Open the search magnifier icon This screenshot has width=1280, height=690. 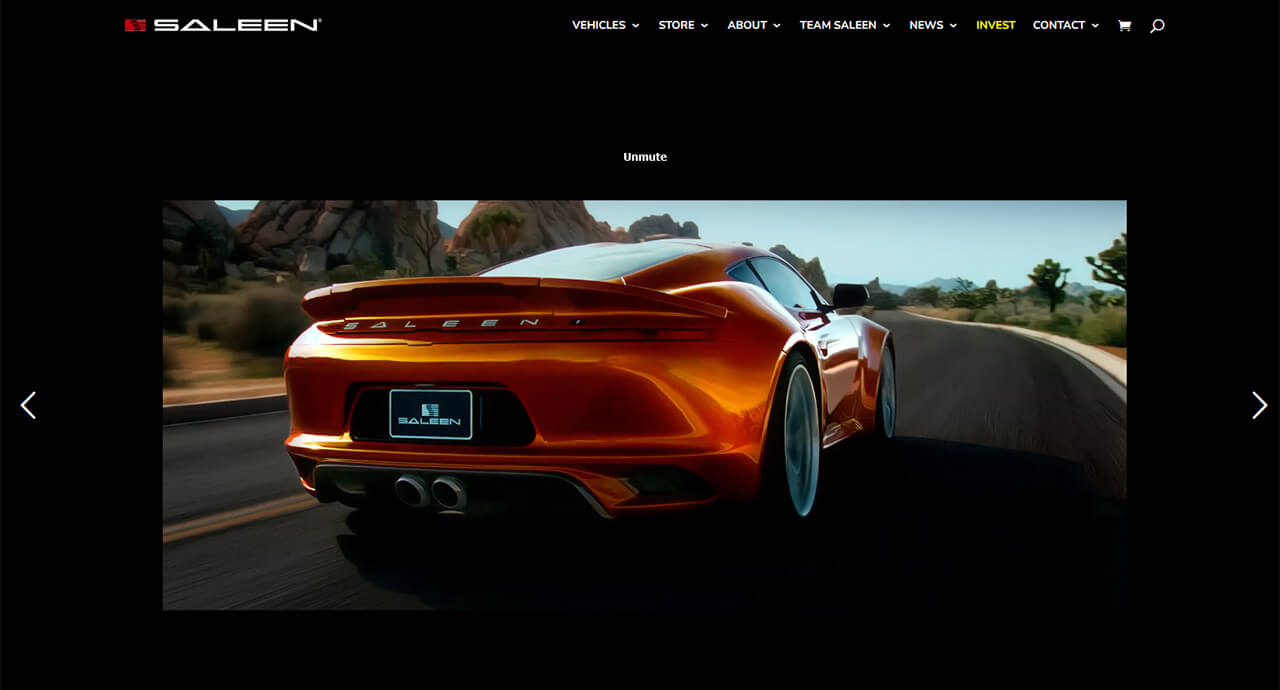[x=1157, y=26]
